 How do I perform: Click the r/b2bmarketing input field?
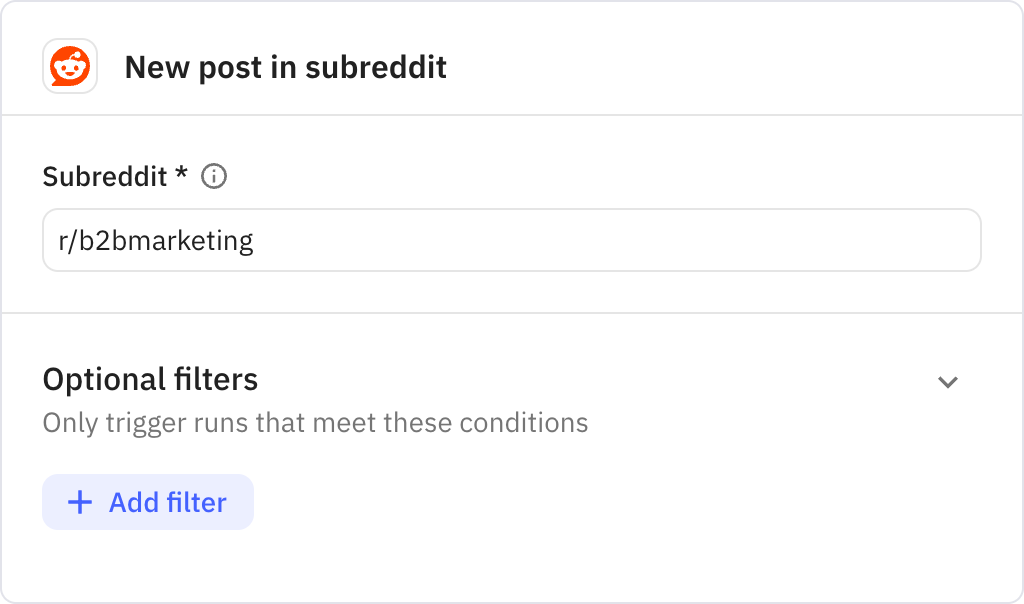[x=511, y=239]
